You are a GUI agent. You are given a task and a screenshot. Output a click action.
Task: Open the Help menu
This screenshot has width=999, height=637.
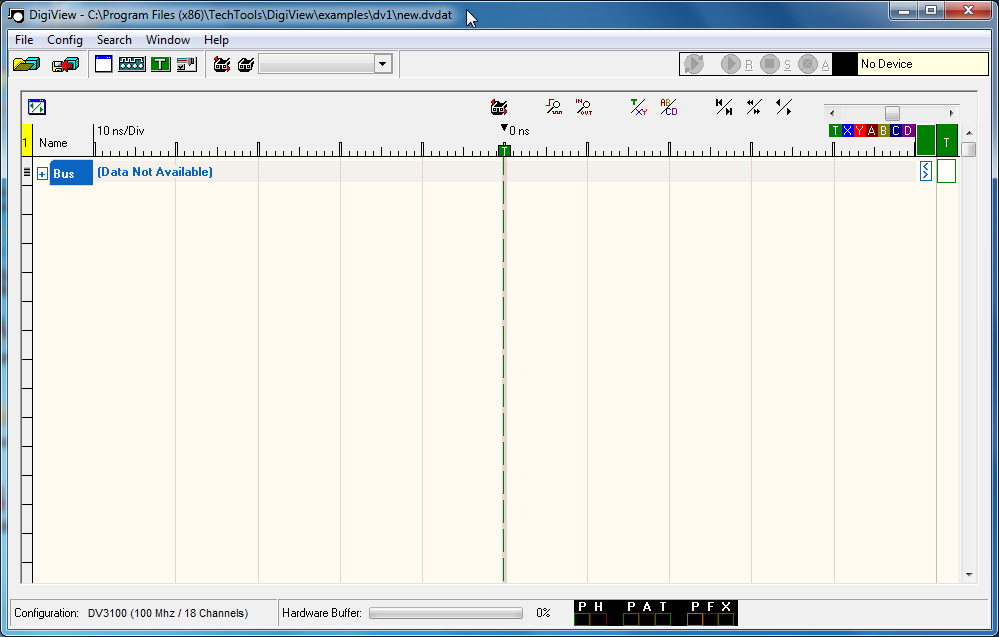point(216,39)
